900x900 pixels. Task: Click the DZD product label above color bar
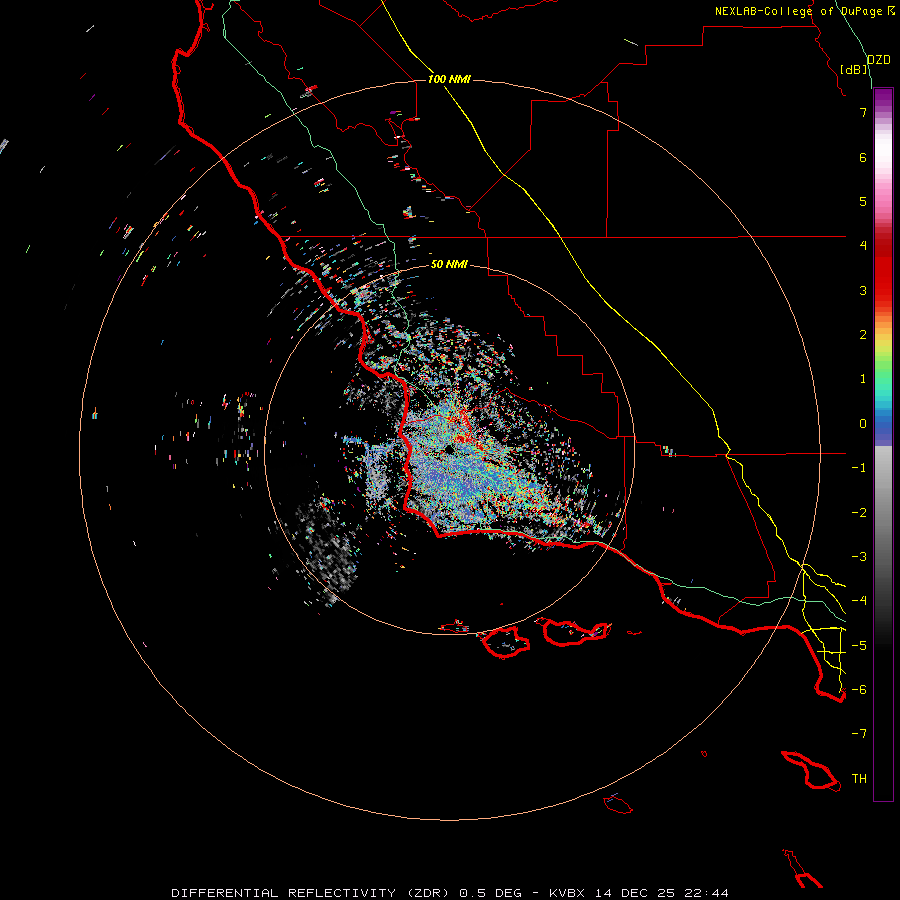[x=878, y=60]
